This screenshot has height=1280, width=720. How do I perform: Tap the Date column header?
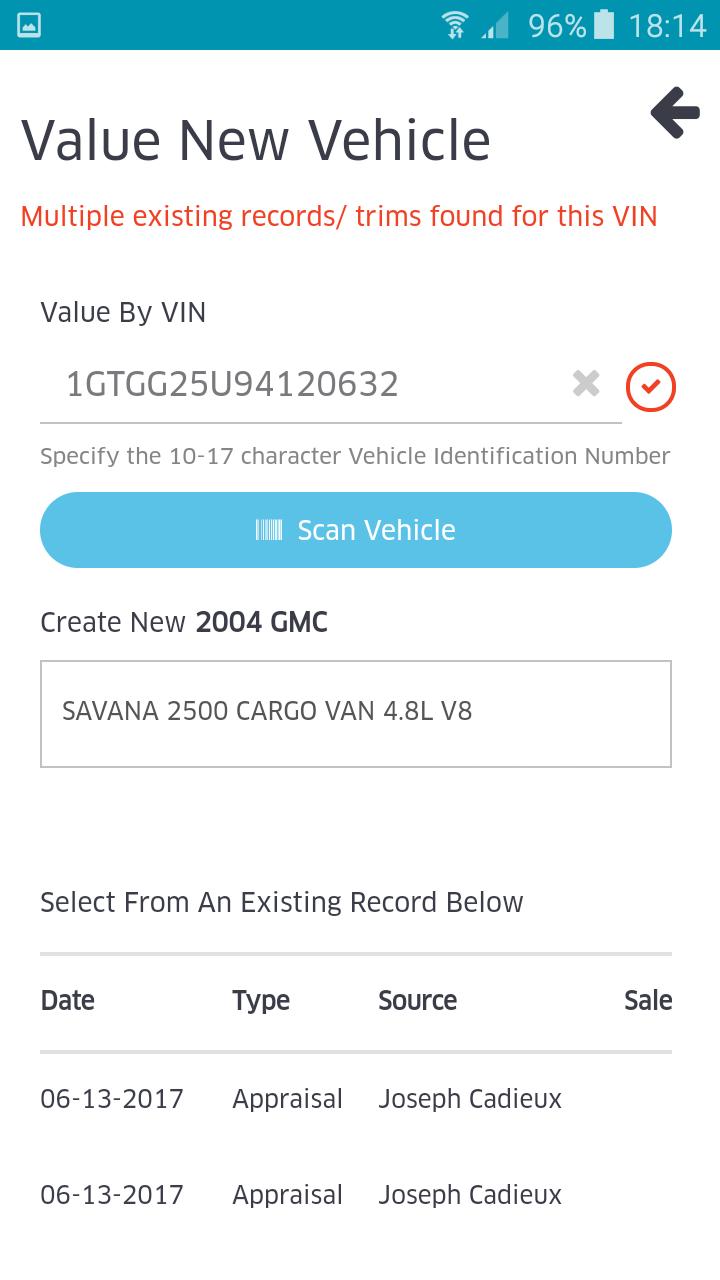[68, 1001]
